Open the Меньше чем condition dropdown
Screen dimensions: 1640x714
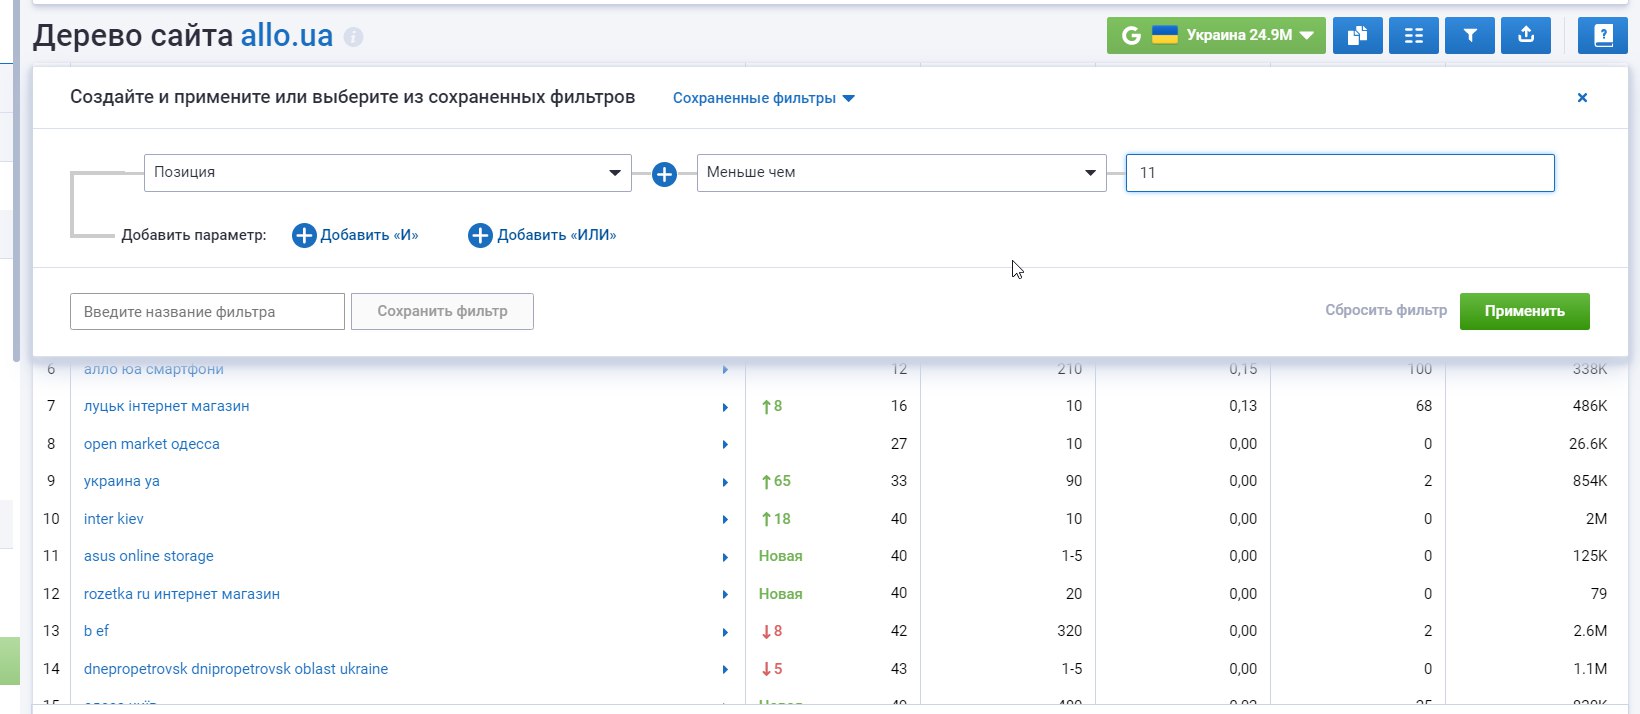(x=902, y=172)
